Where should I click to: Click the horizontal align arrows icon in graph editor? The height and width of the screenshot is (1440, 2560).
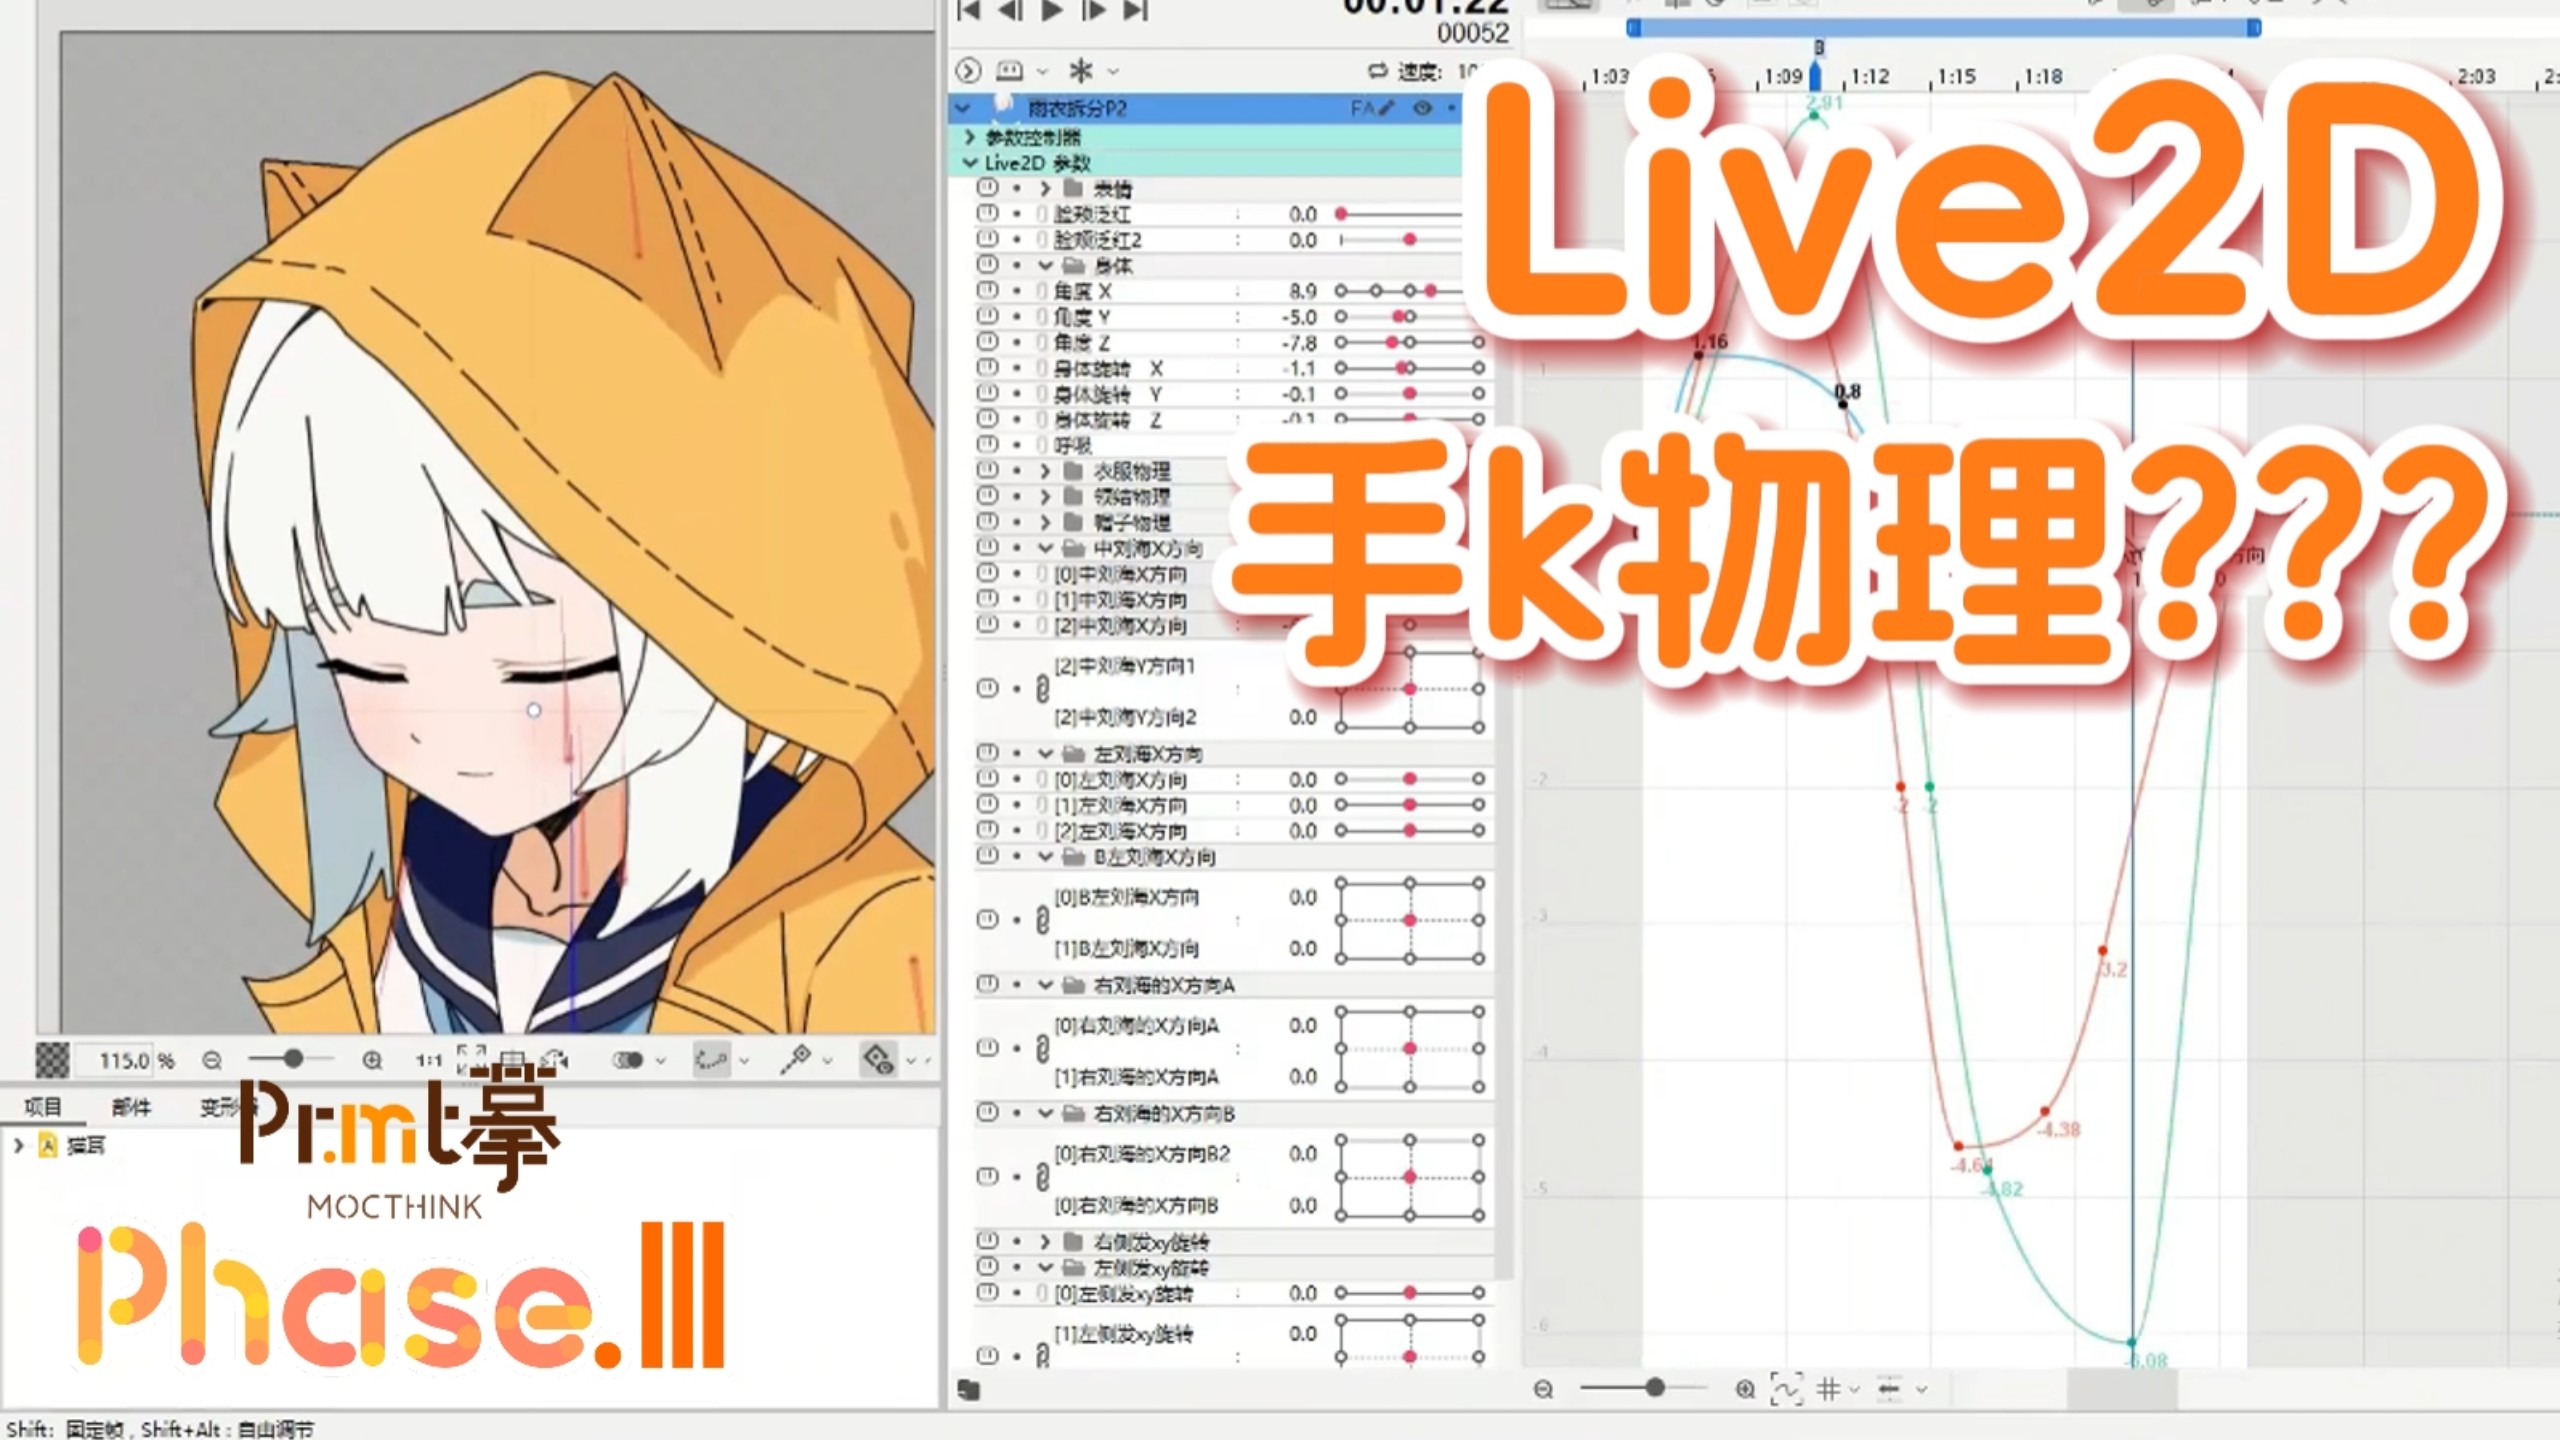pos(1889,1389)
